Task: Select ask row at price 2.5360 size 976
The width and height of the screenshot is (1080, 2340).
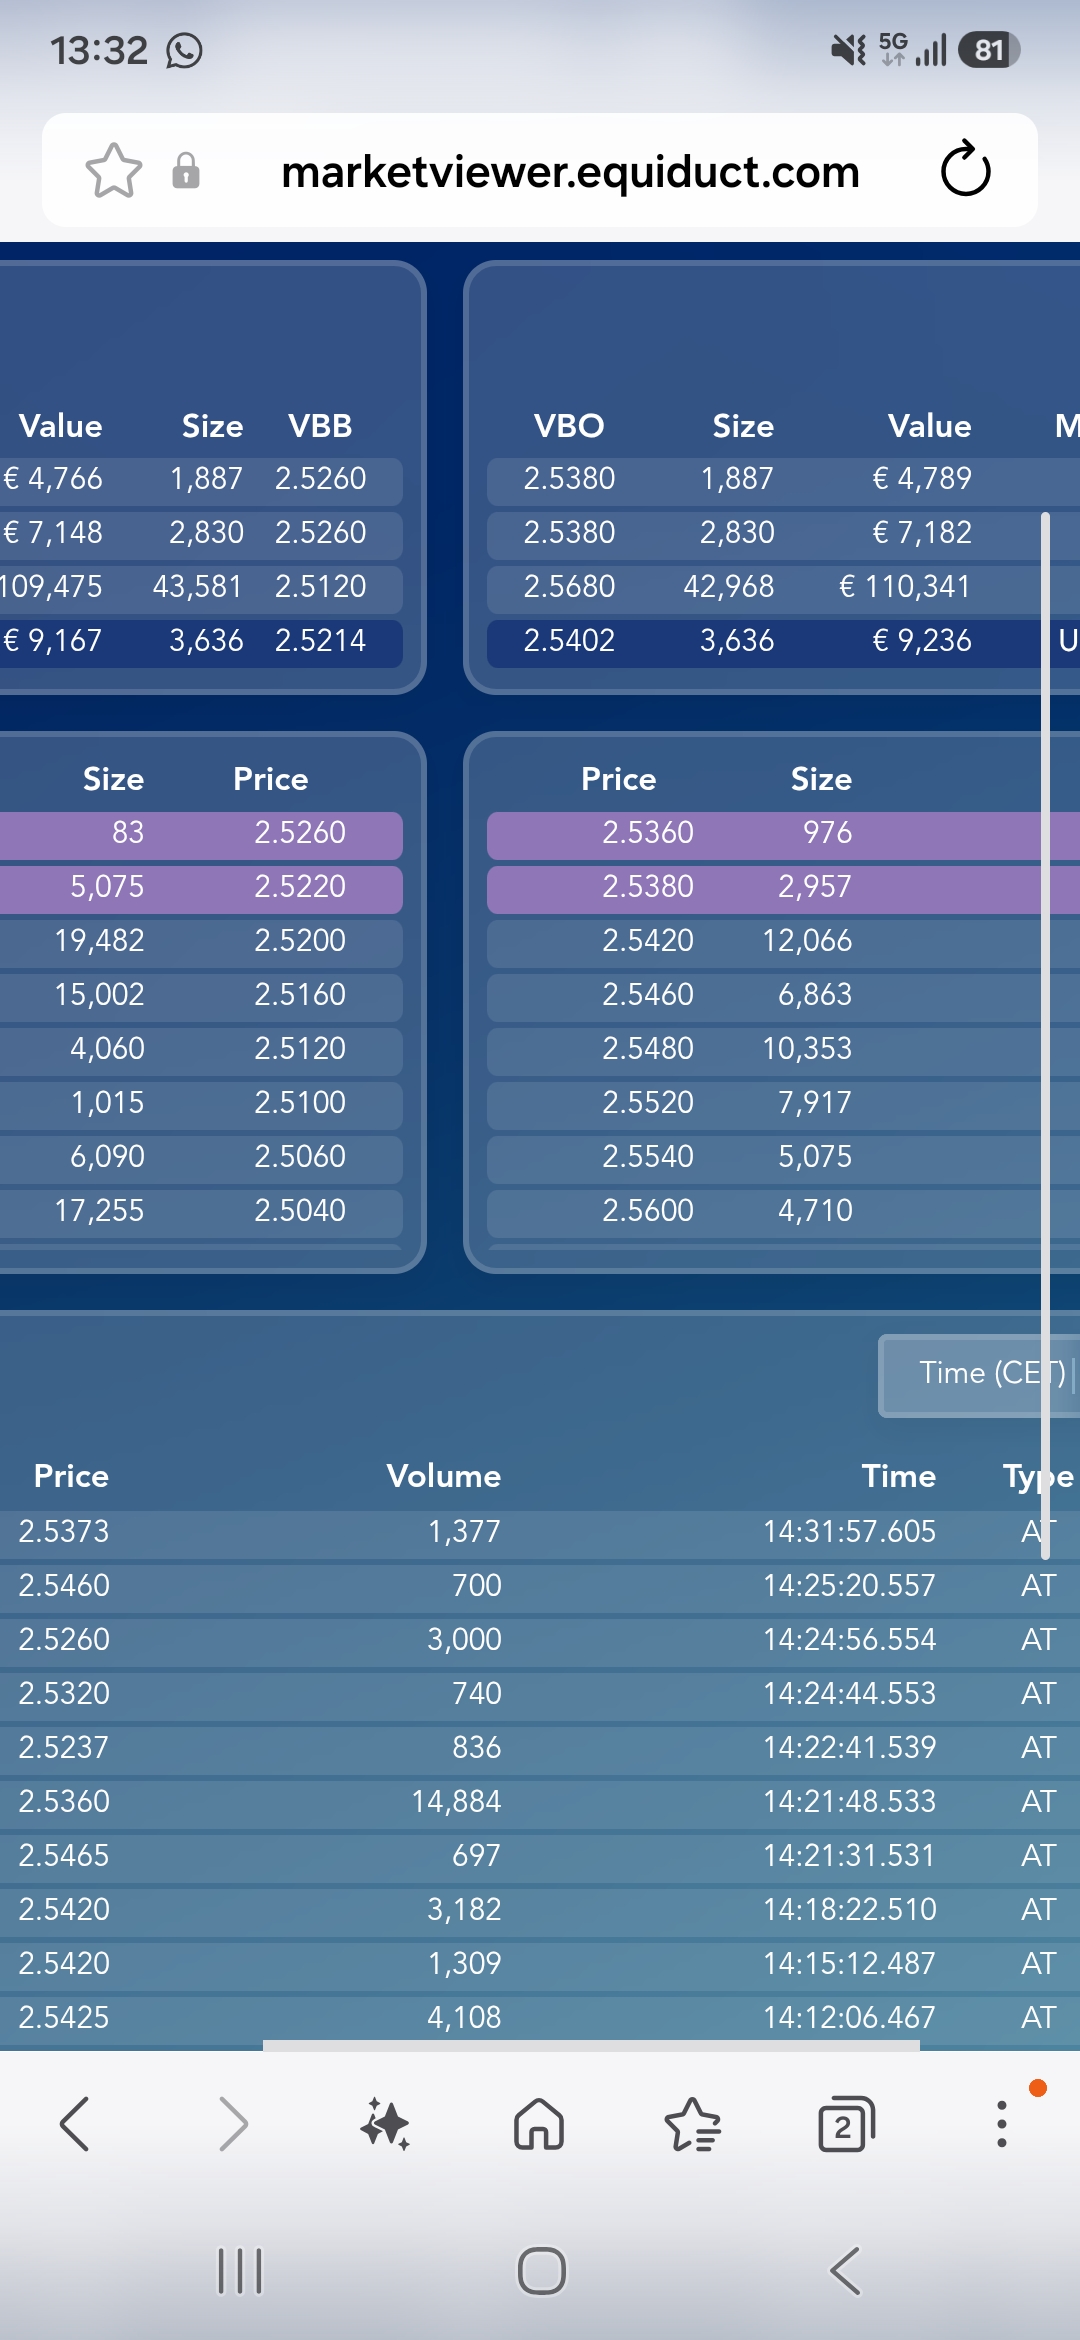Action: pyautogui.click(x=783, y=834)
